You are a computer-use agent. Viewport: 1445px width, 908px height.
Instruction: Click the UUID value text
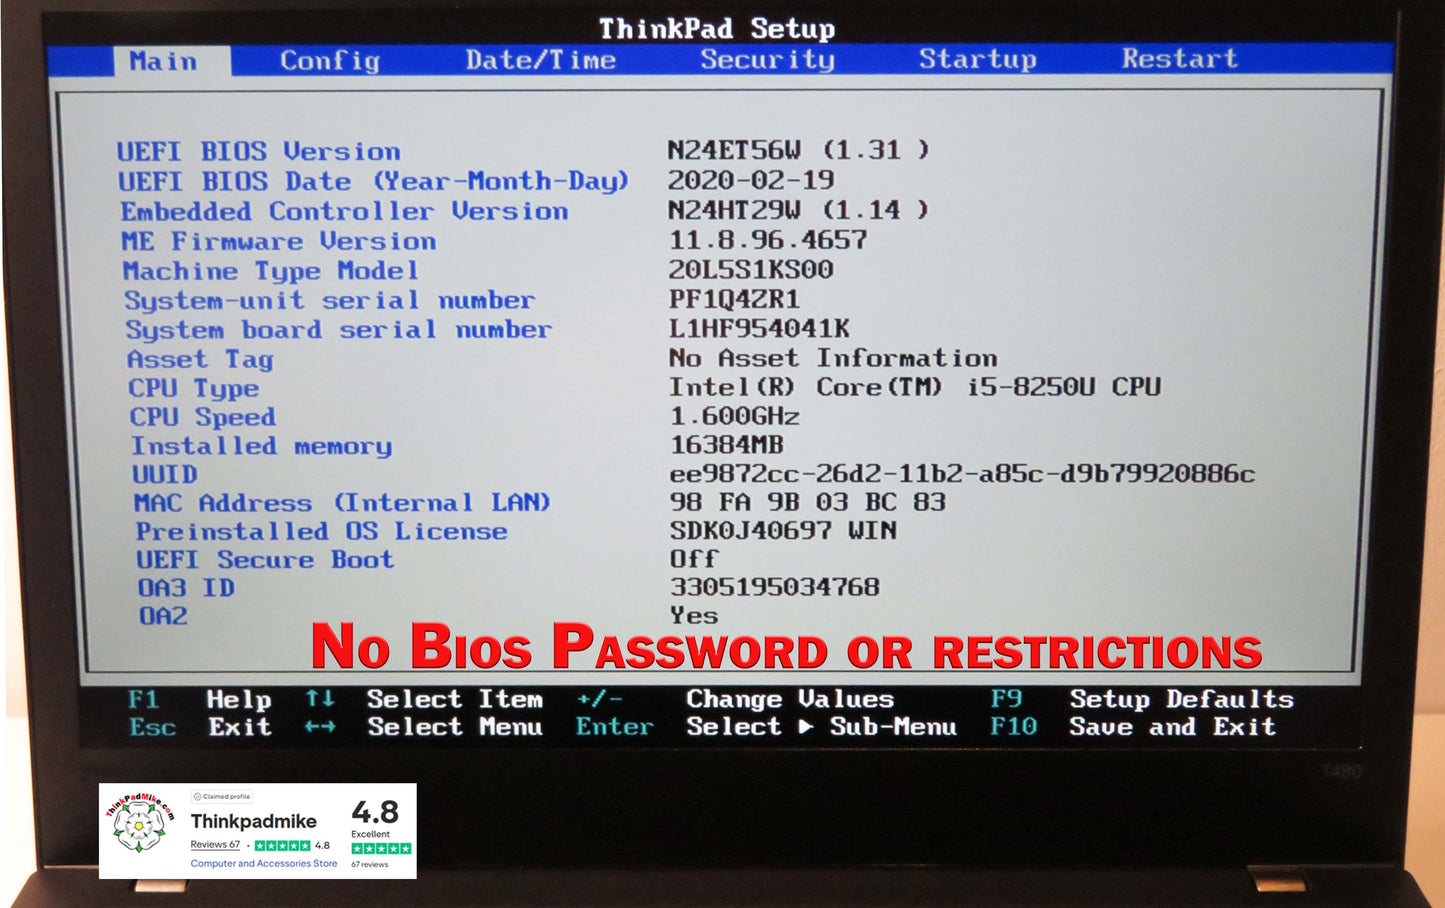tap(961, 474)
